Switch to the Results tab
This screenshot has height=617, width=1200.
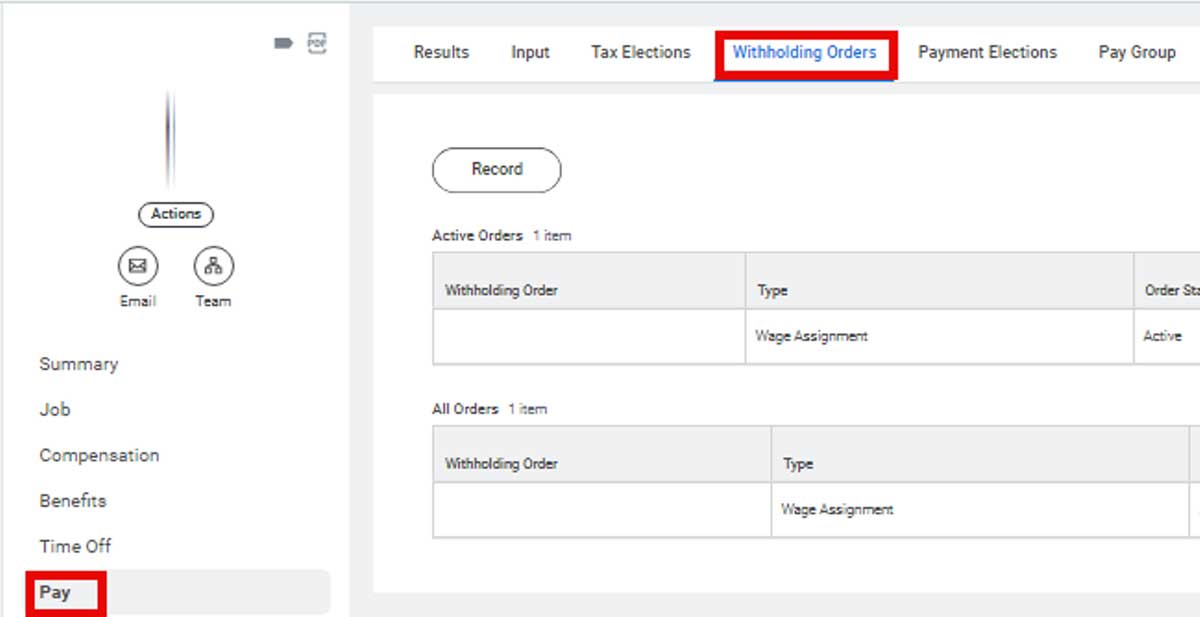441,52
